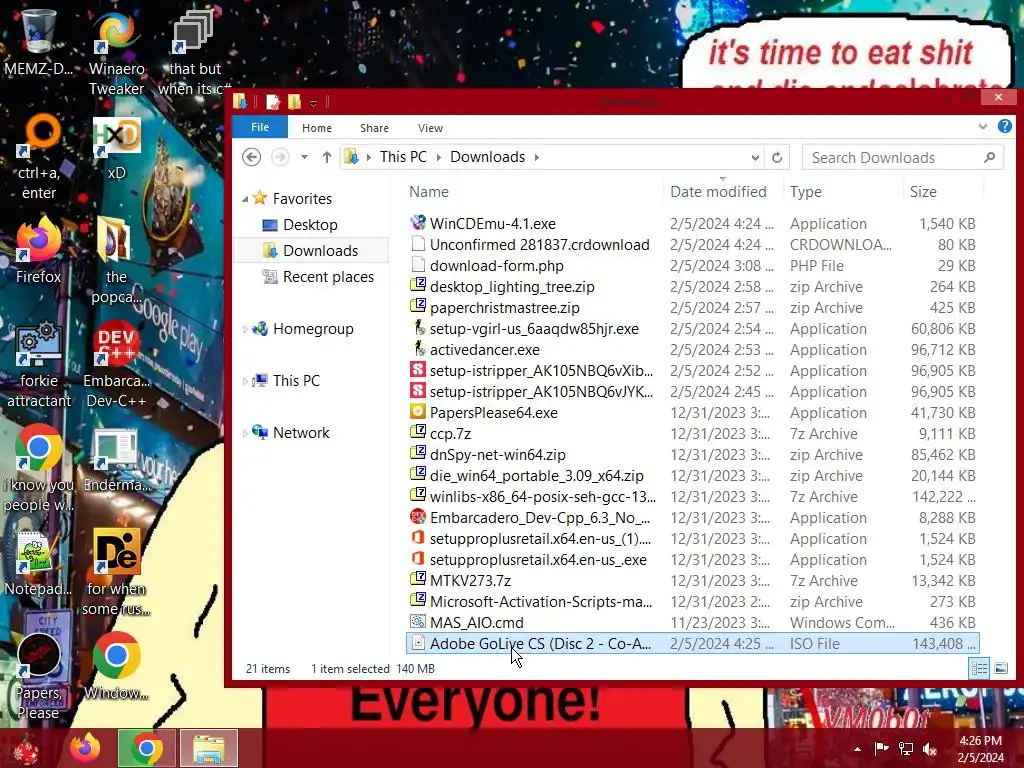Open the Action Center flag icon
This screenshot has width=1024, height=768.
click(x=881, y=749)
